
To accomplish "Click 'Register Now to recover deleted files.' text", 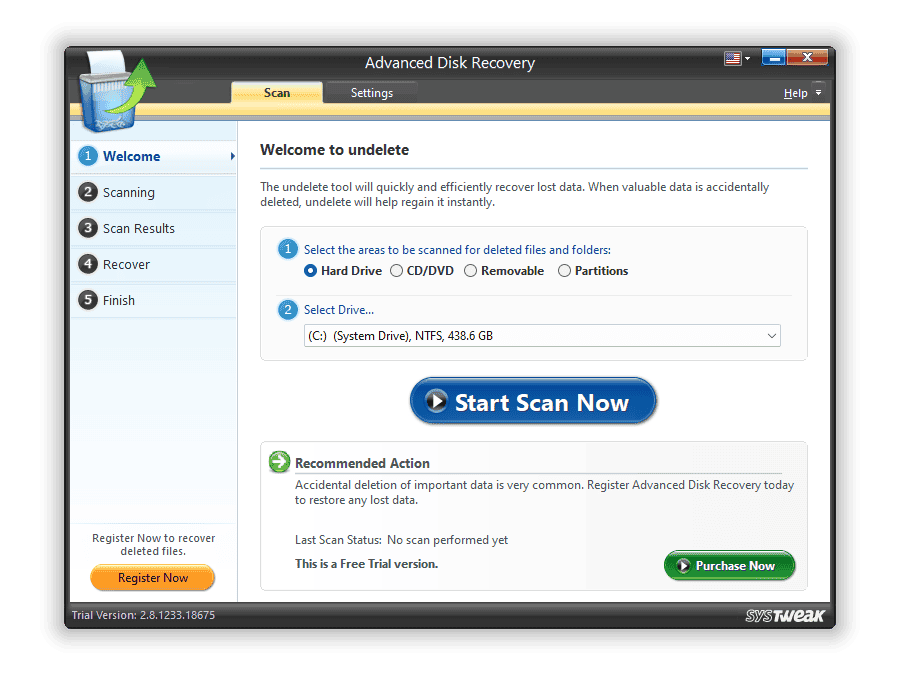I will pos(153,544).
